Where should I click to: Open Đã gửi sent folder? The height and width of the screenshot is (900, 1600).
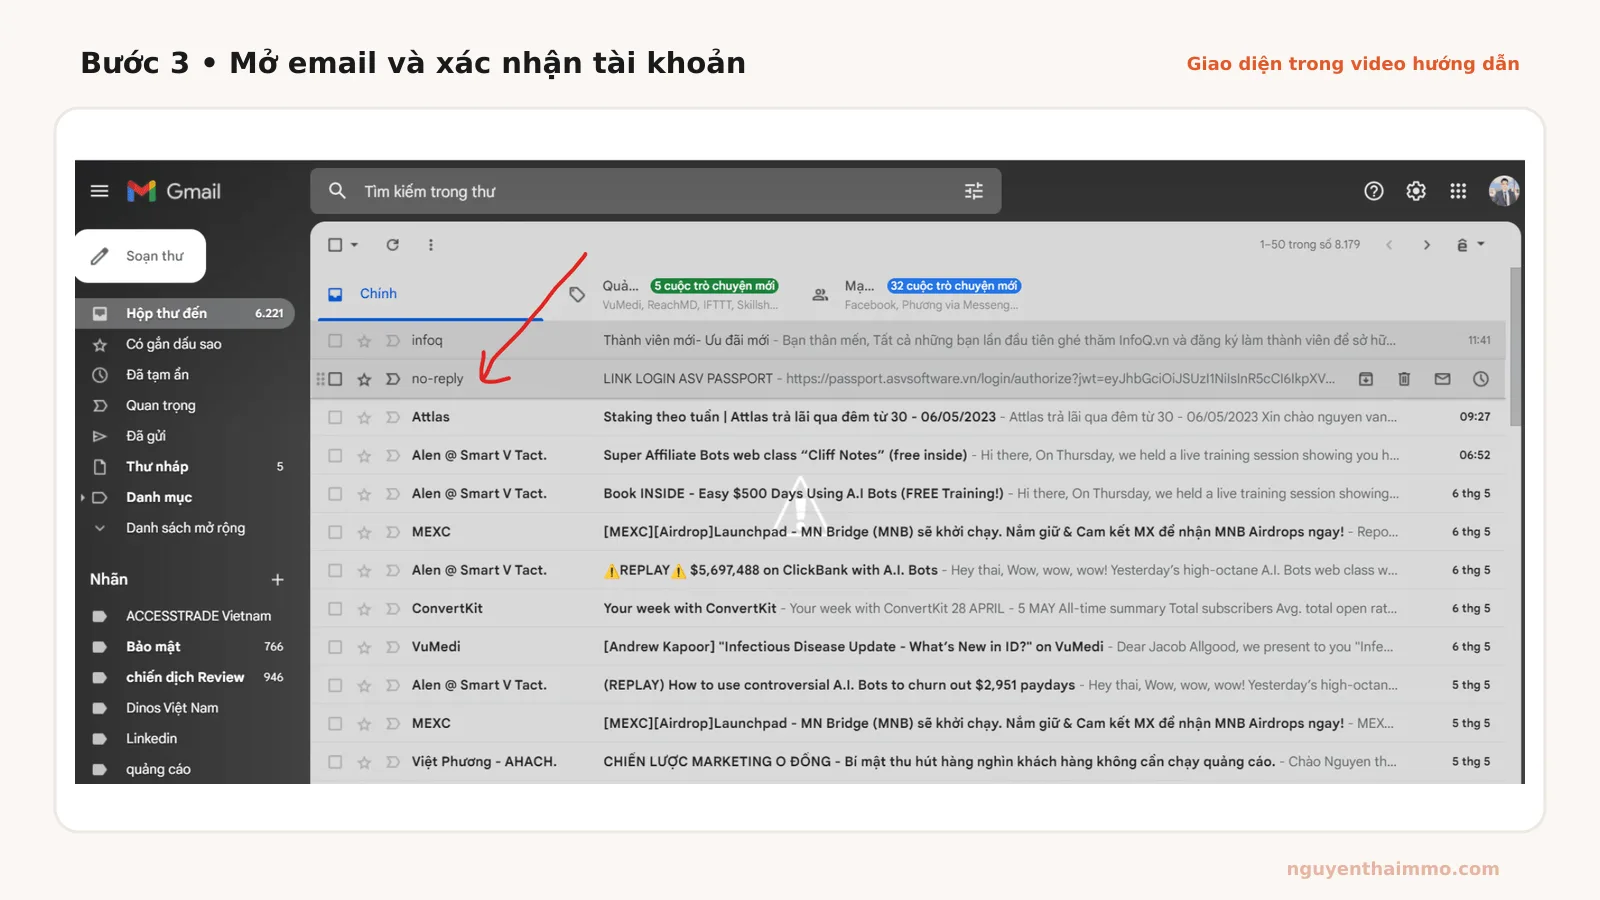(186, 436)
